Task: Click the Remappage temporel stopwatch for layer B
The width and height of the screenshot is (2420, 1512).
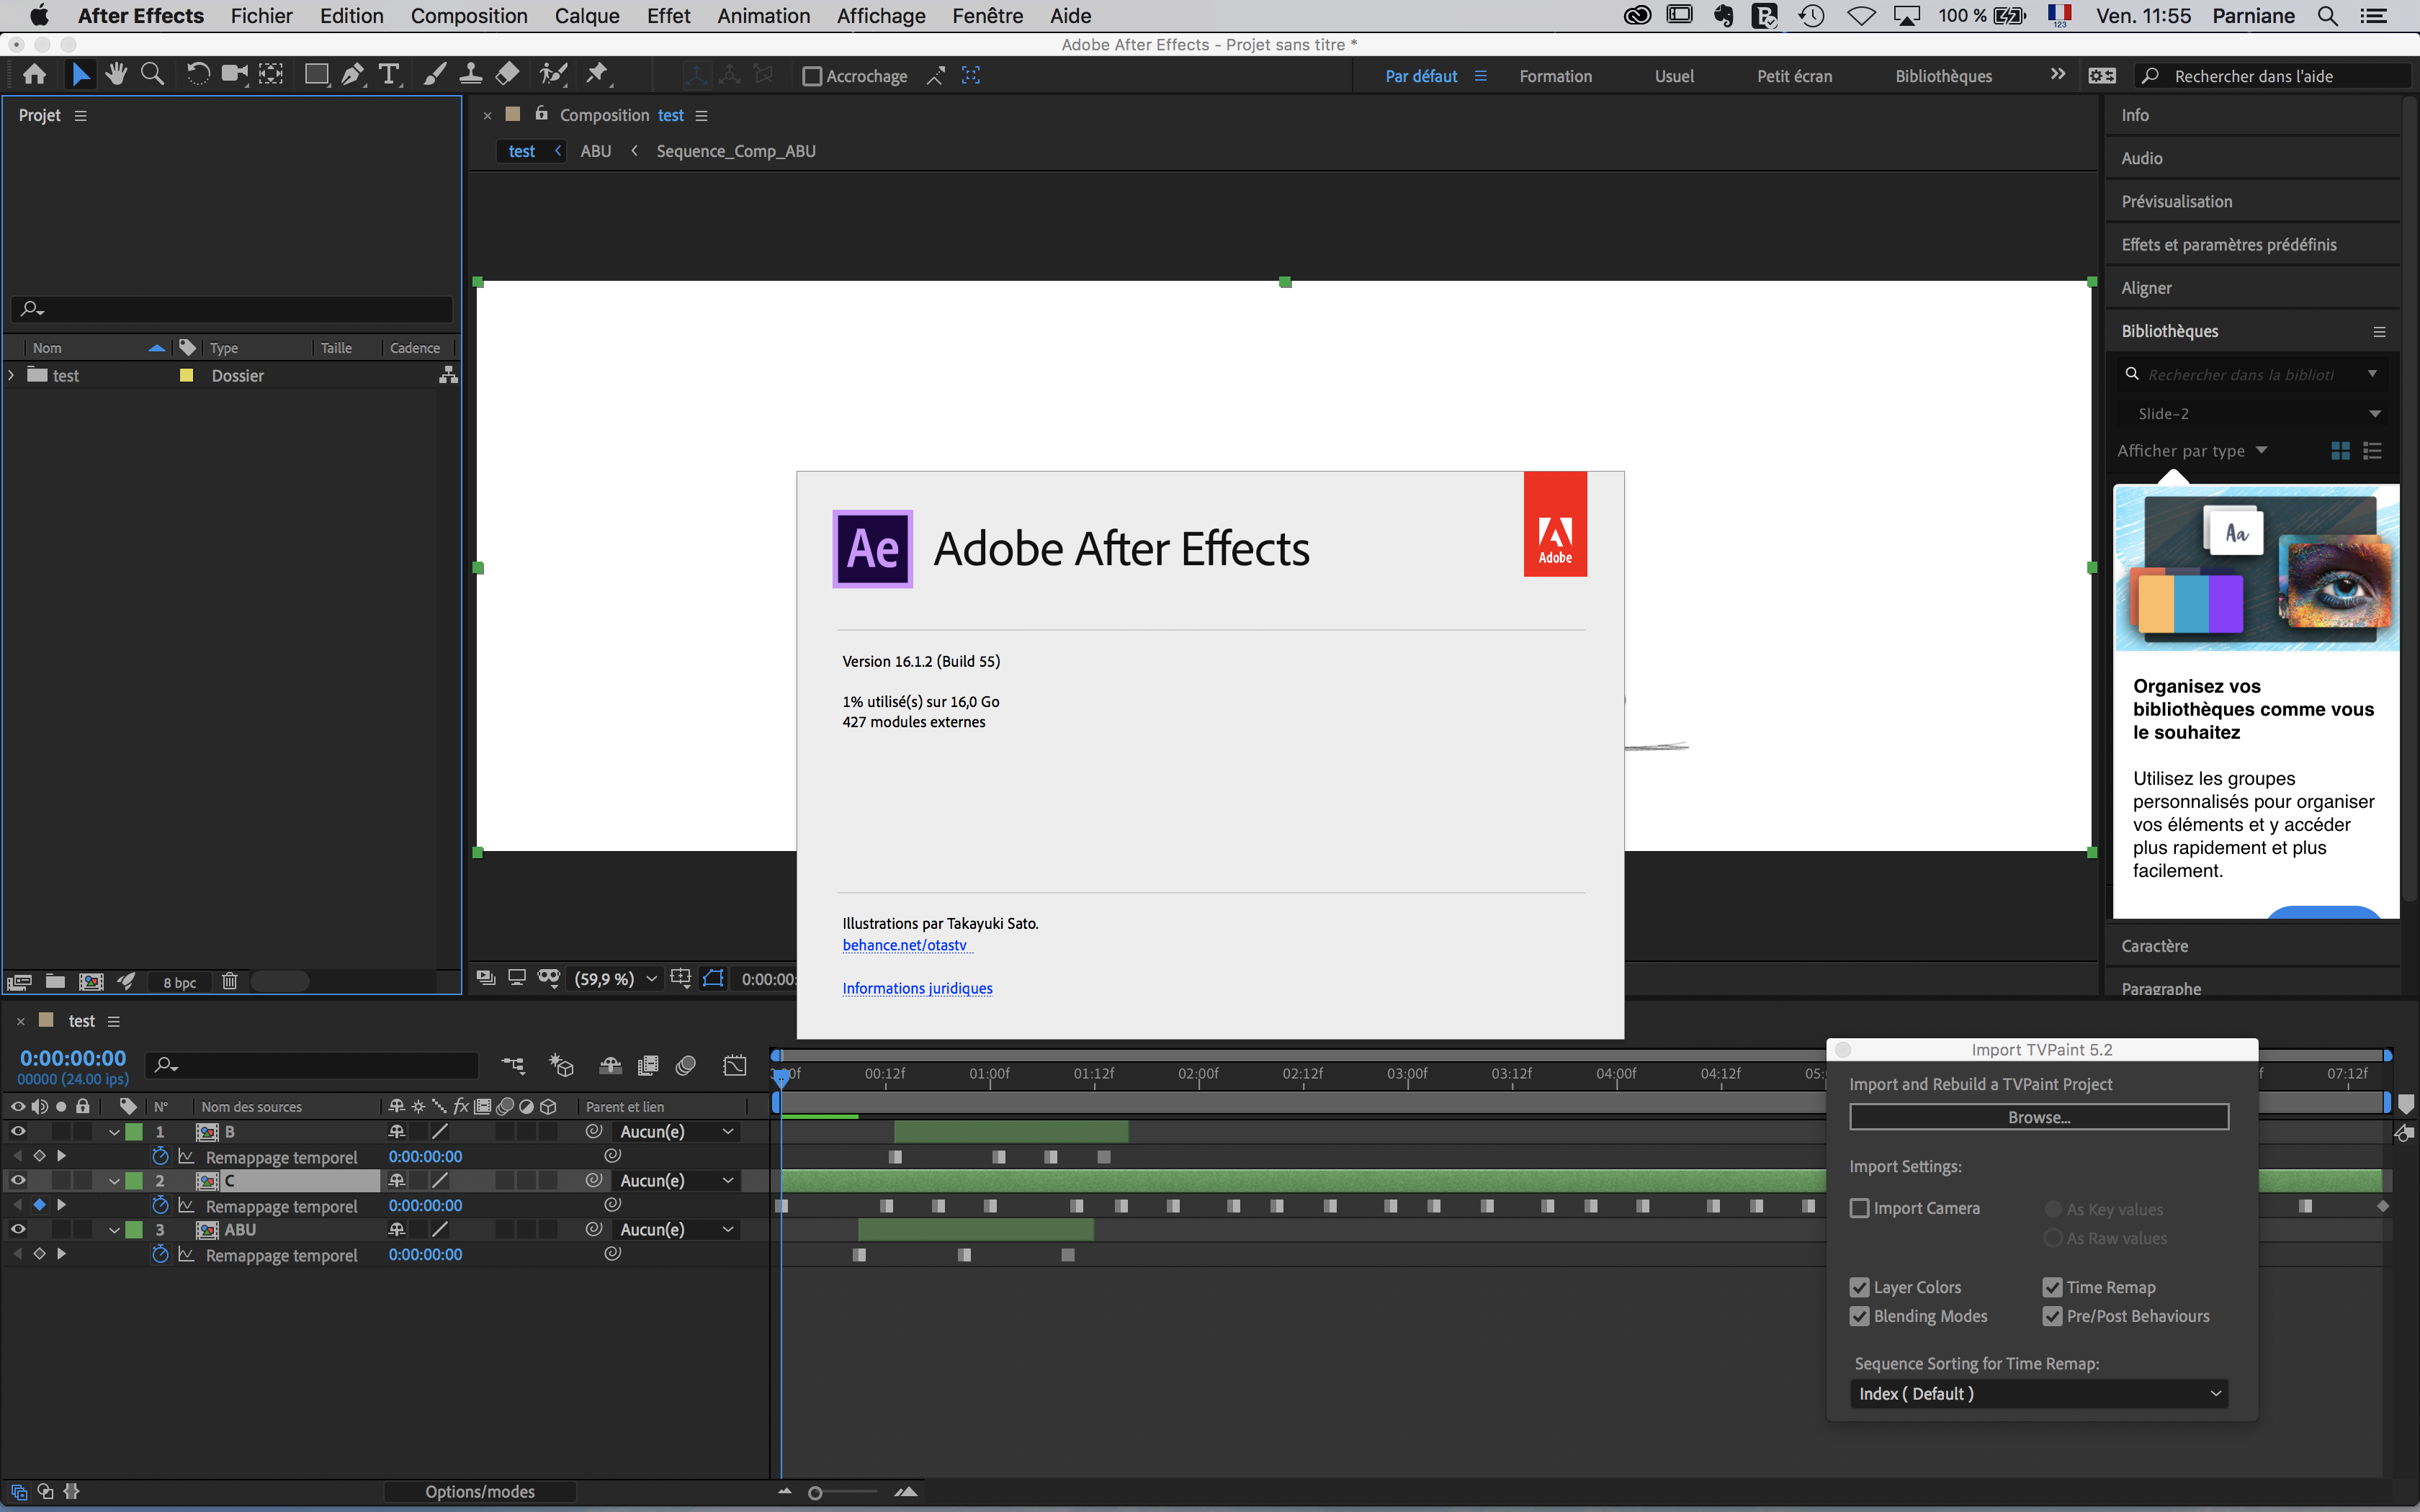Action: click(x=160, y=1156)
